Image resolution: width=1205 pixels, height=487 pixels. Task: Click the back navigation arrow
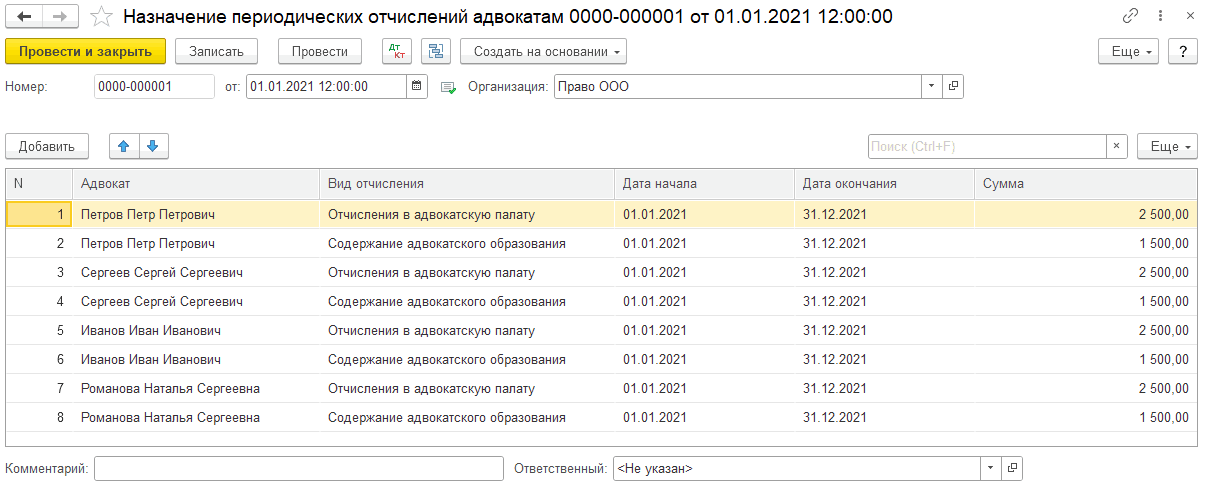click(x=25, y=17)
